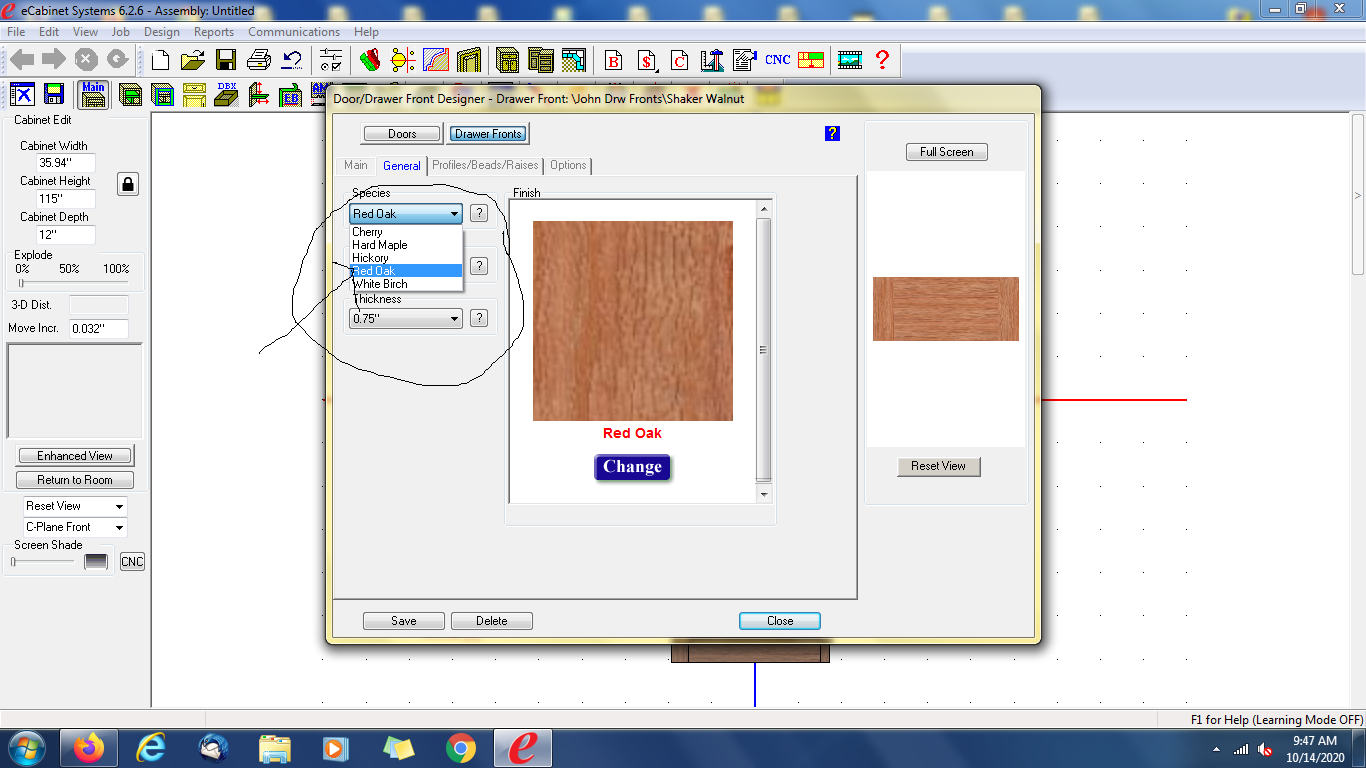Click the undo arrow toolbar icon
This screenshot has width=1366, height=768.
click(x=292, y=60)
